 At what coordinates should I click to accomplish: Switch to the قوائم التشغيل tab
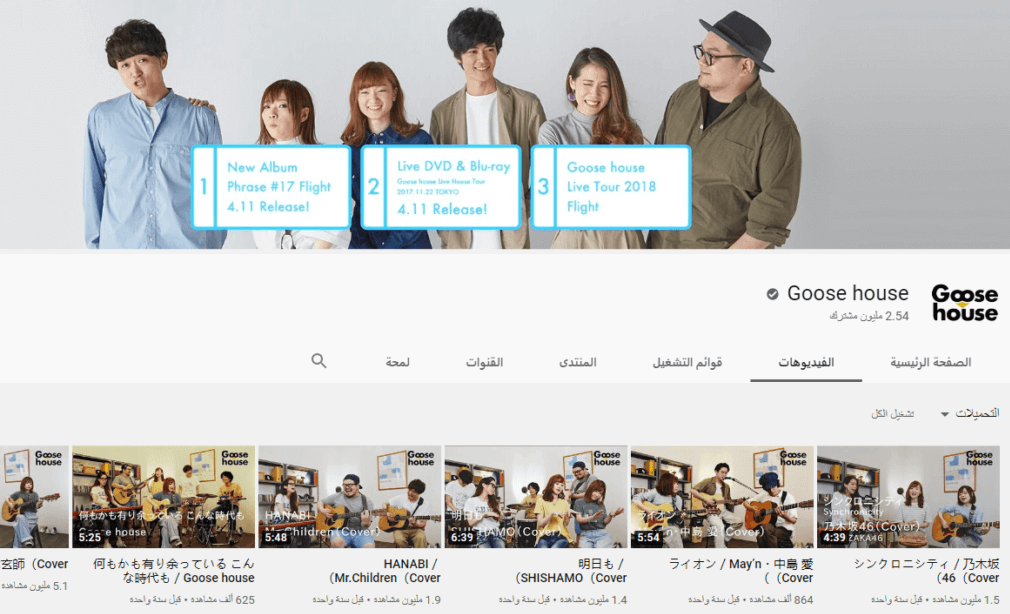(687, 362)
